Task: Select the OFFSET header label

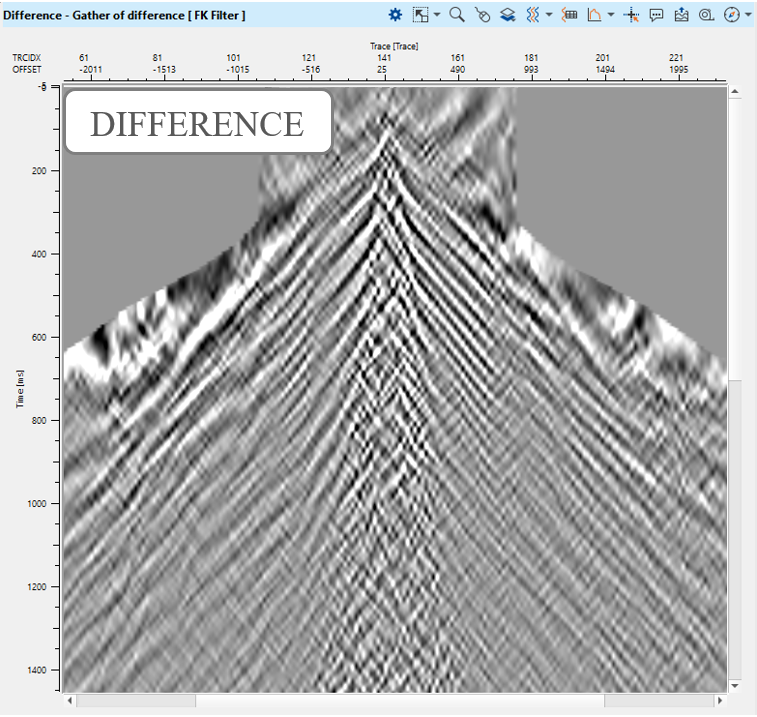Action: click(x=27, y=70)
